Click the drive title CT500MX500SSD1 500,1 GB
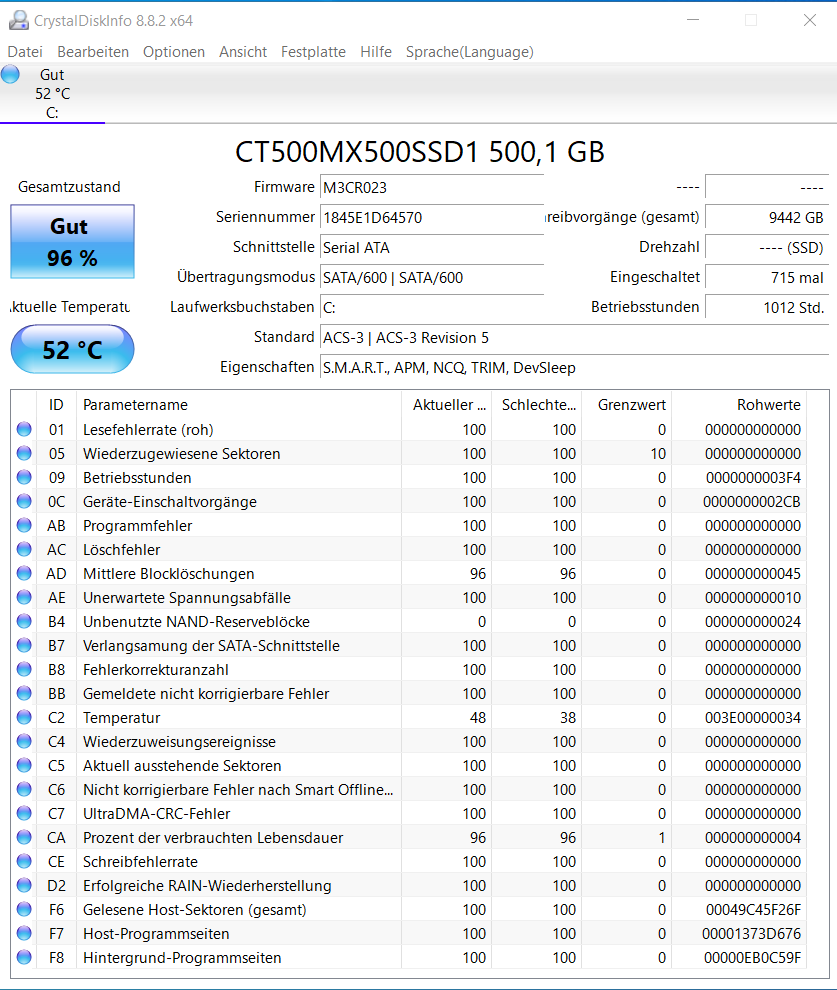Image resolution: width=837 pixels, height=990 pixels. tap(420, 152)
